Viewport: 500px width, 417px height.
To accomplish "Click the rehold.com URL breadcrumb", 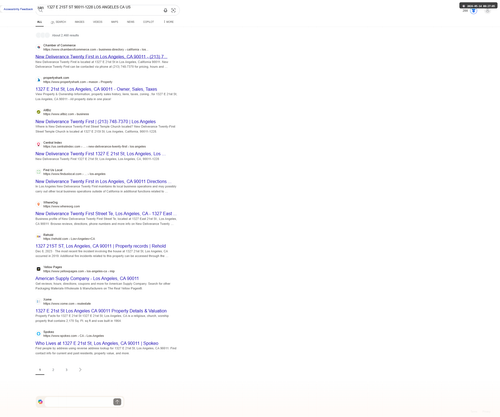I will 69,239.
